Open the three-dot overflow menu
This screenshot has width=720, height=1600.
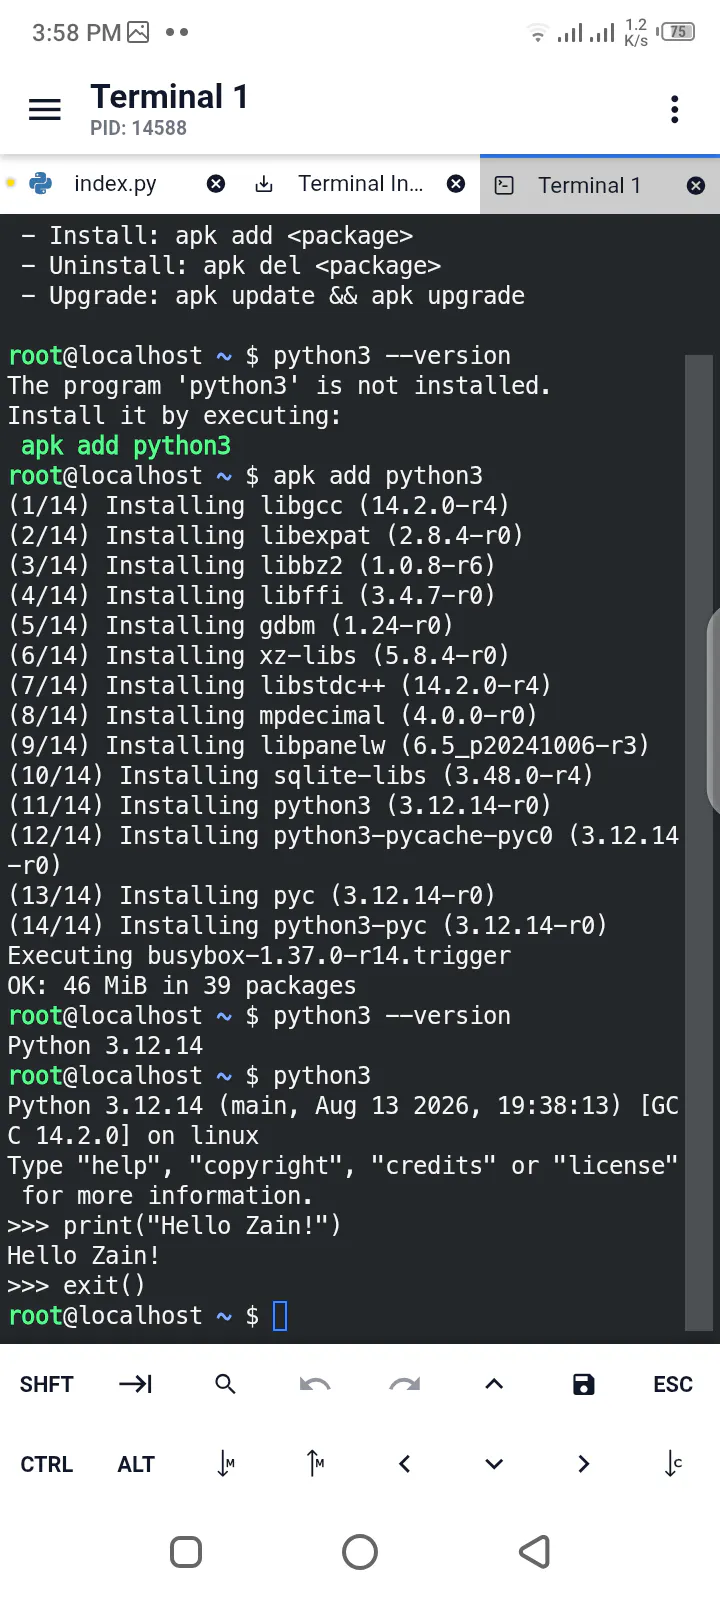point(675,109)
